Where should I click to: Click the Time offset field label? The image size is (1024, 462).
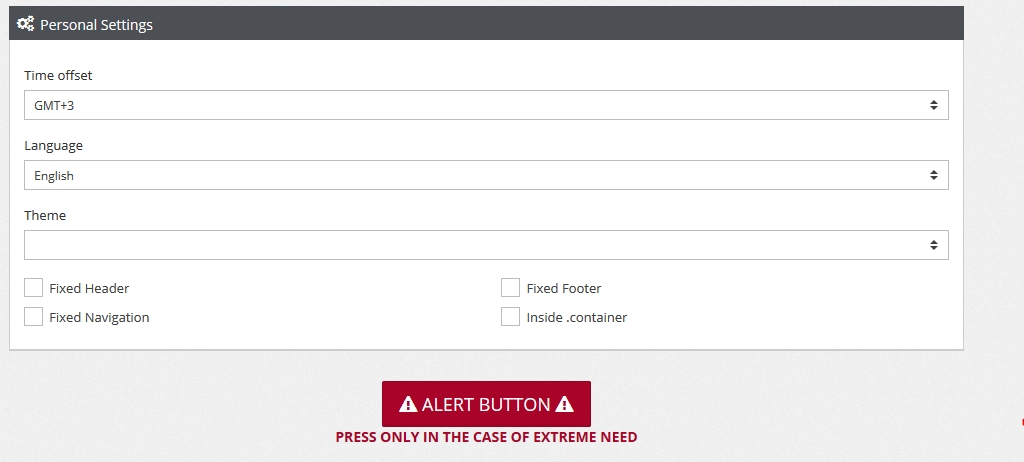[58, 76]
